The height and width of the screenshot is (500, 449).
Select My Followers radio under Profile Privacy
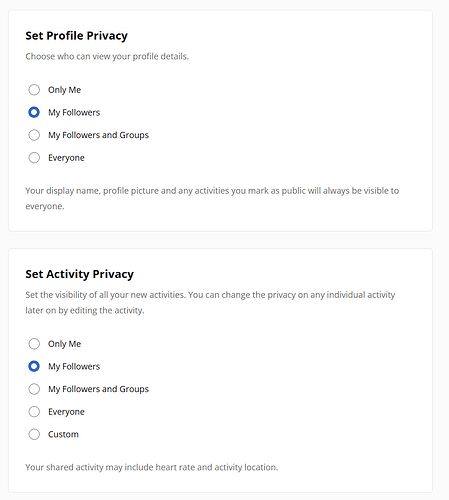pos(34,112)
